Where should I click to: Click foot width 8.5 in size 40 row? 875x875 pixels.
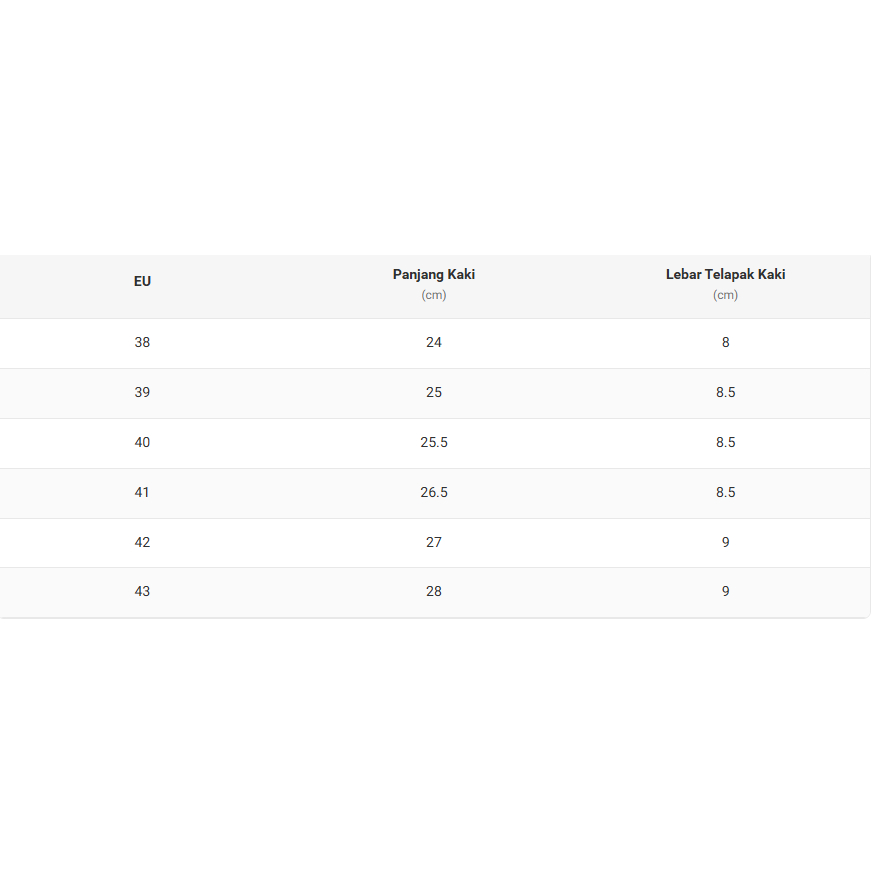(x=725, y=443)
